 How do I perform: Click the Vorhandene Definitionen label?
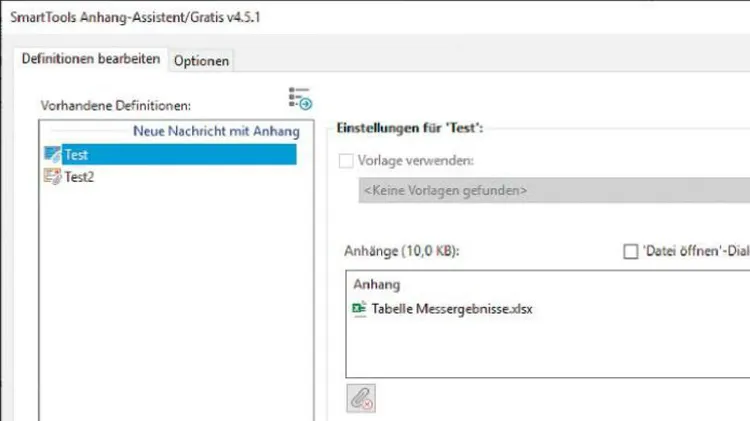(x=115, y=106)
